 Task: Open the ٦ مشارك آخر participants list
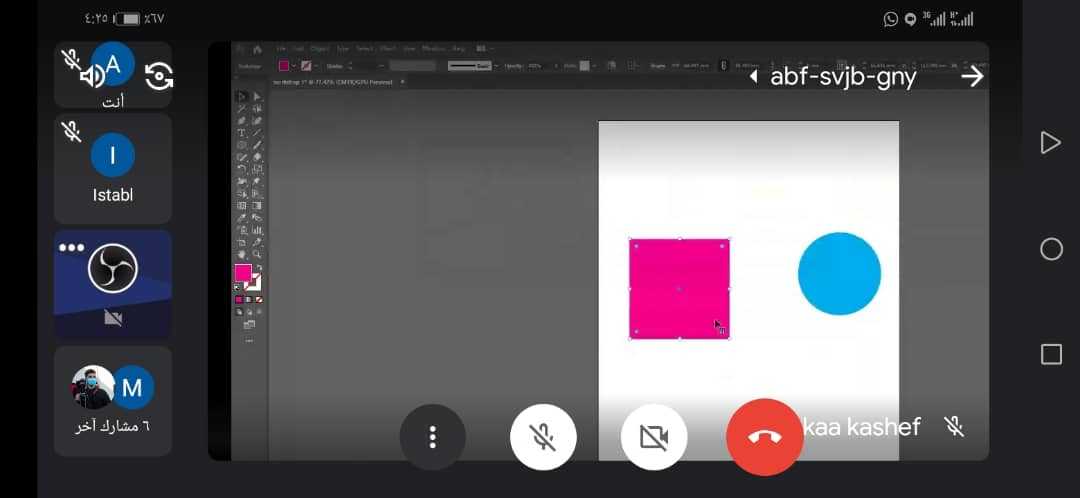tap(112, 400)
